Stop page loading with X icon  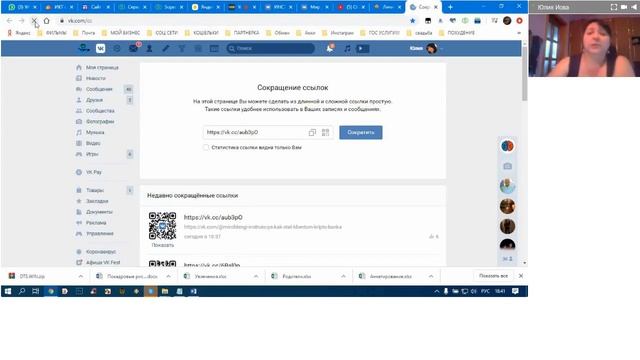click(34, 21)
